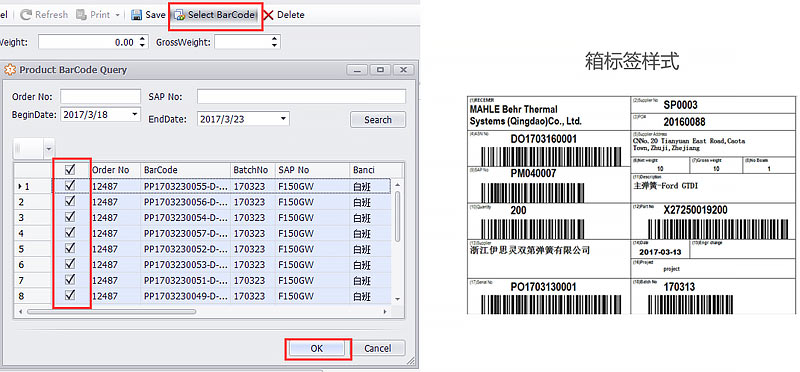Expand the EndDate date picker dropdown
This screenshot has height=372, width=800.
pos(284,119)
